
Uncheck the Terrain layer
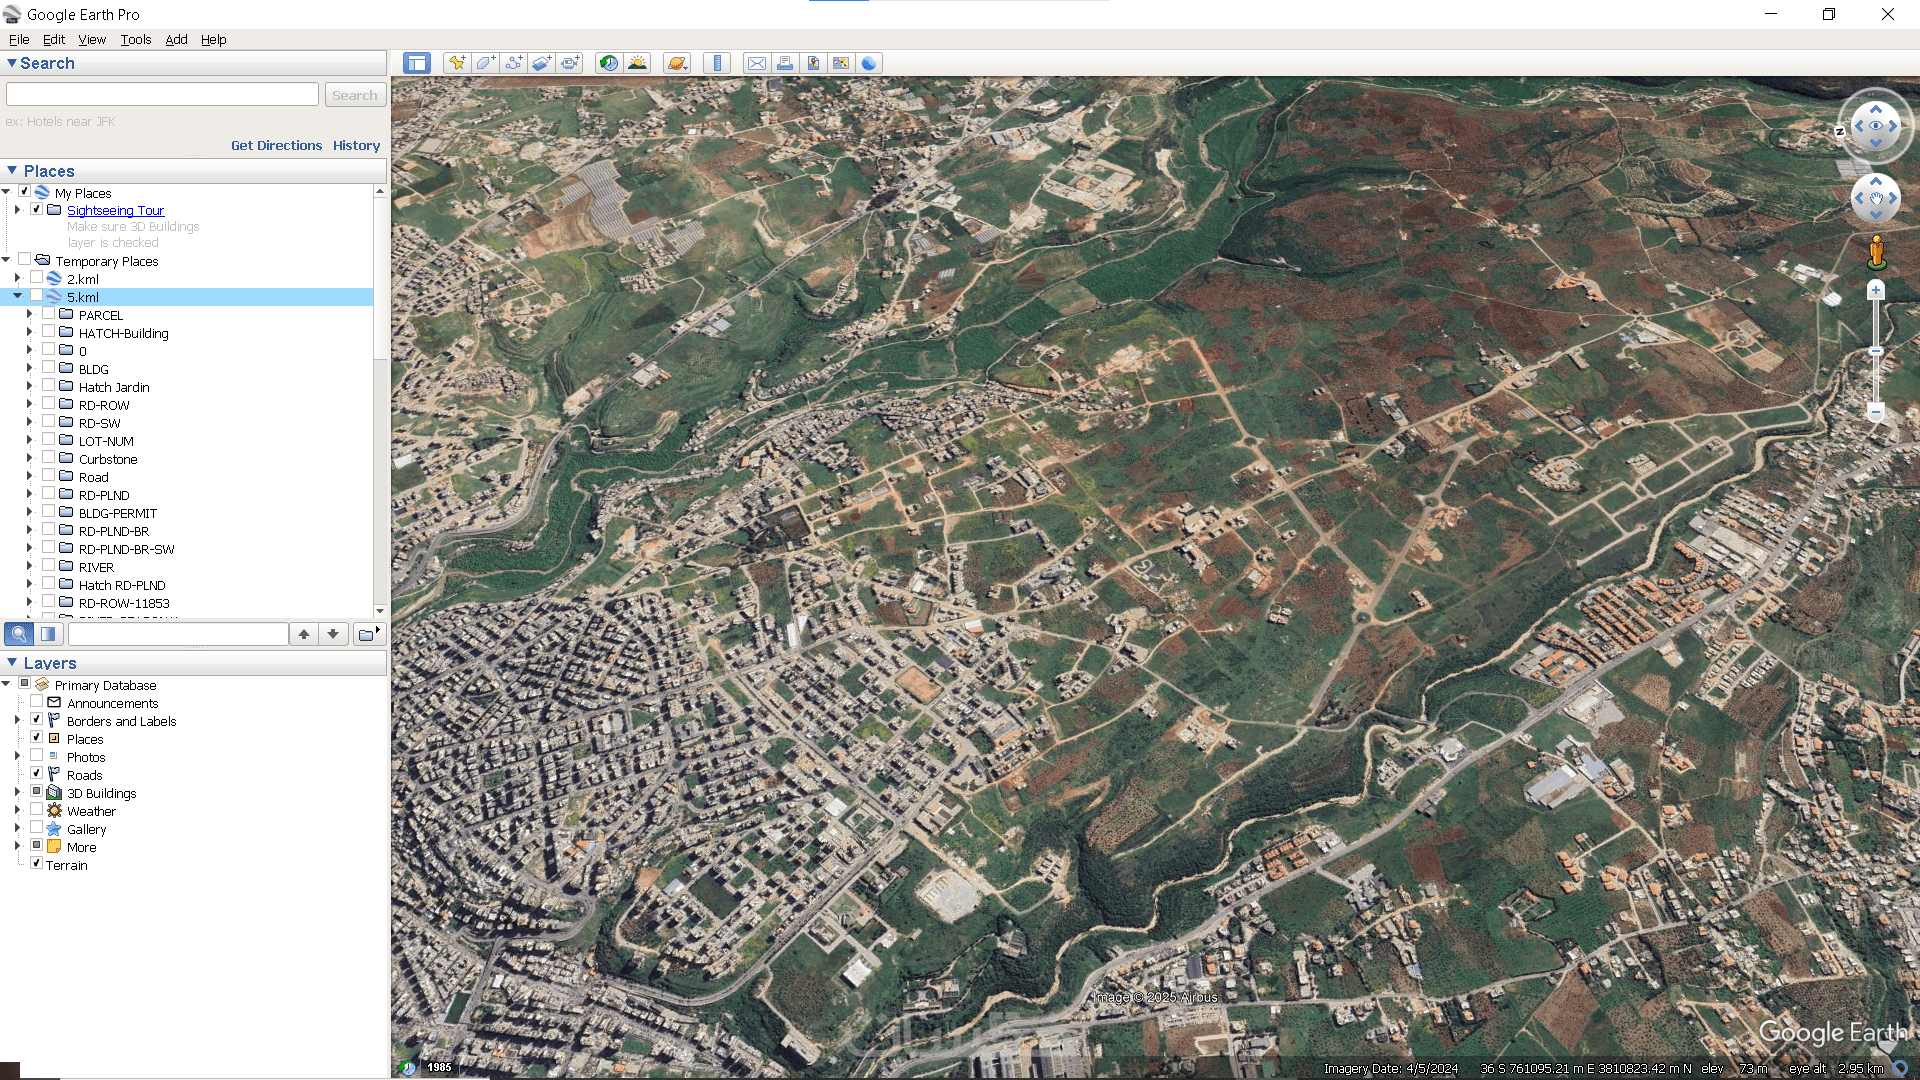pos(37,864)
